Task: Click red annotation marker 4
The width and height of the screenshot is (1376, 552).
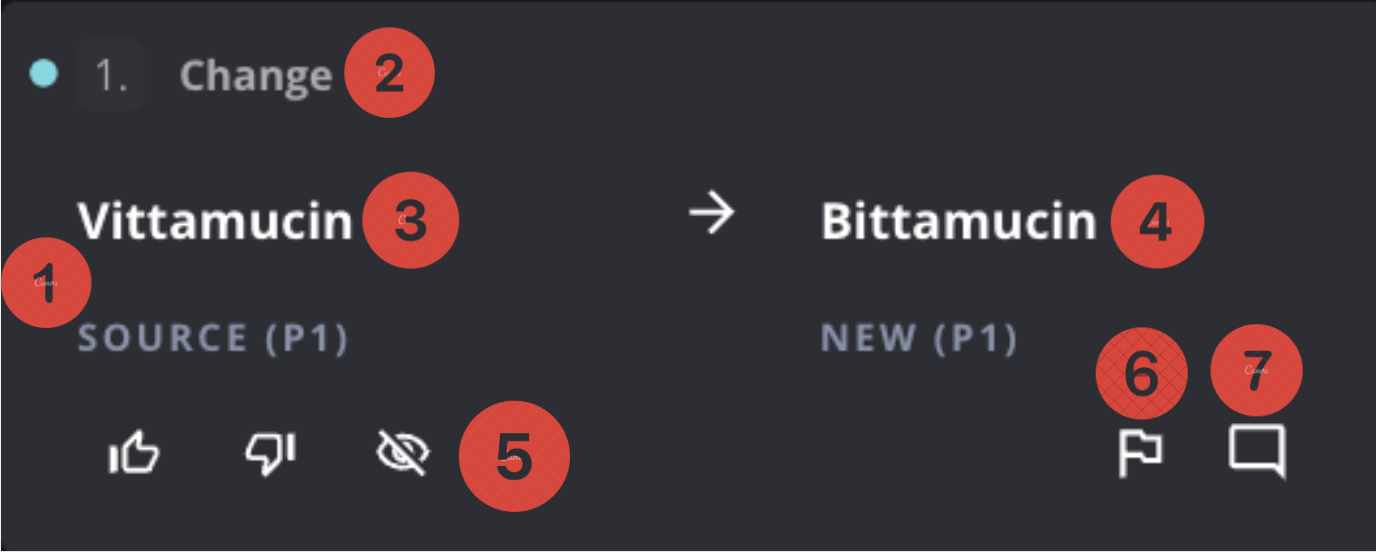Action: [x=1154, y=222]
